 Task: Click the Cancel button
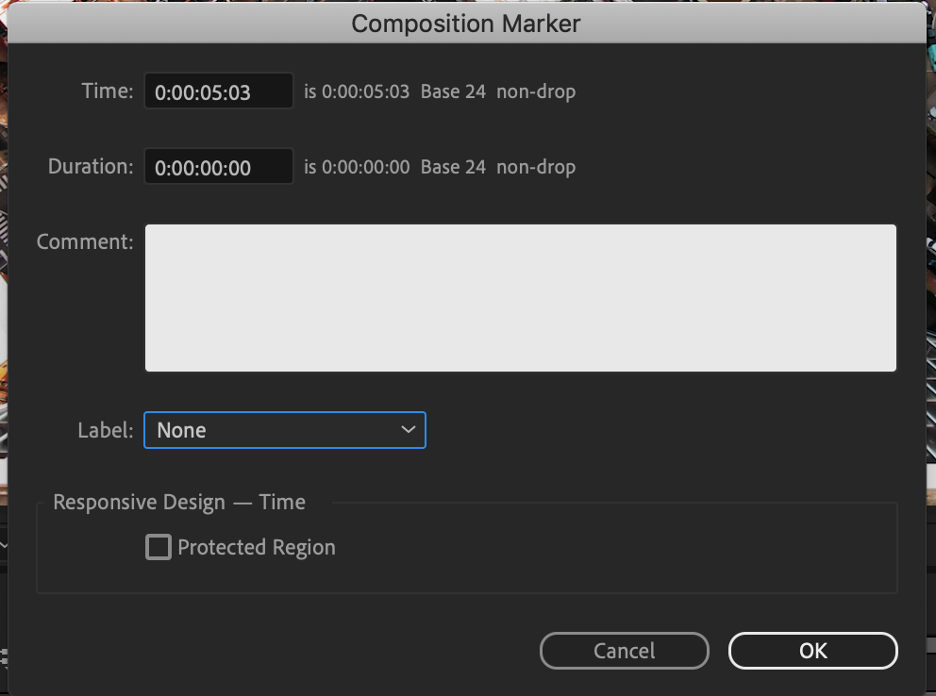[624, 651]
